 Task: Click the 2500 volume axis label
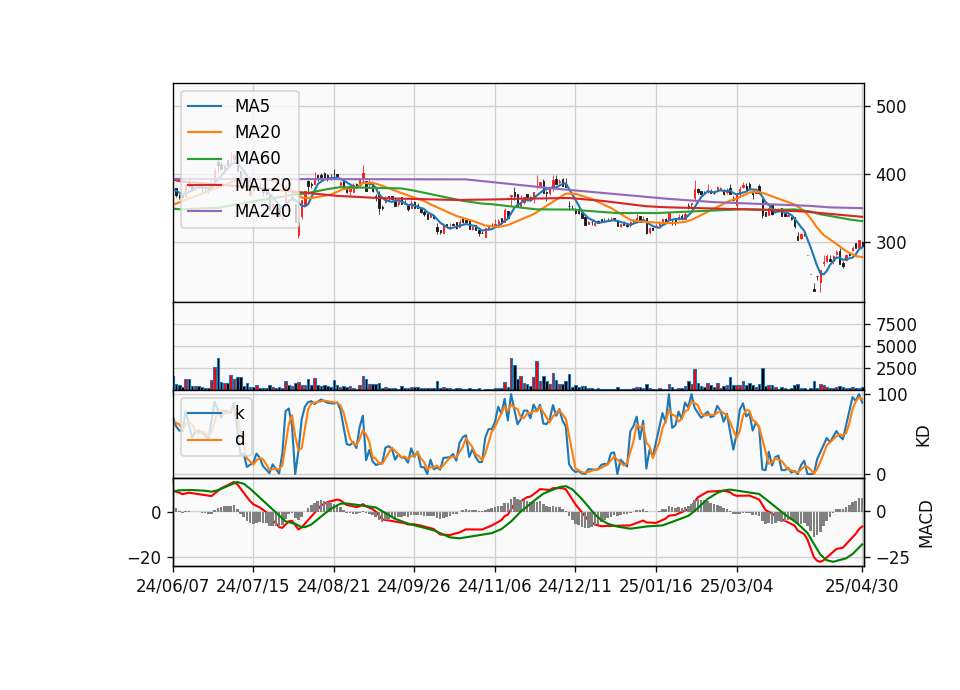(x=896, y=369)
